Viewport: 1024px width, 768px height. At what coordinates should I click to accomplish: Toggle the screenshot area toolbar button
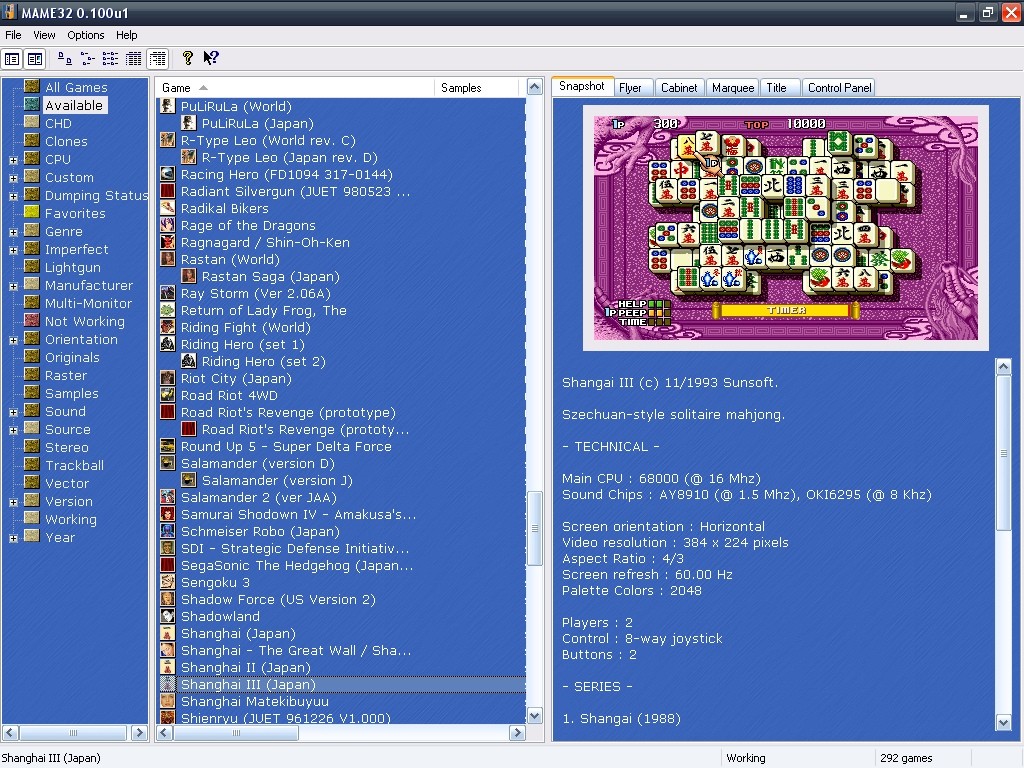35,59
